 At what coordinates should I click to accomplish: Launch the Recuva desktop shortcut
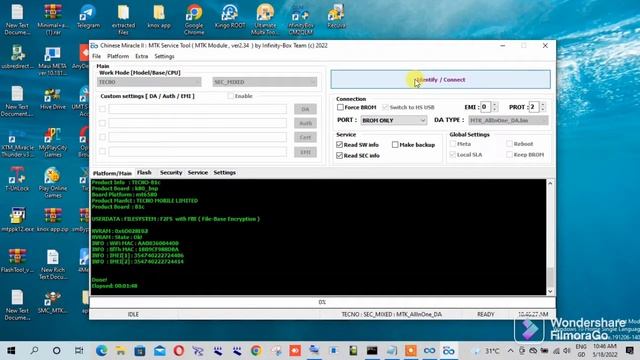point(336,17)
